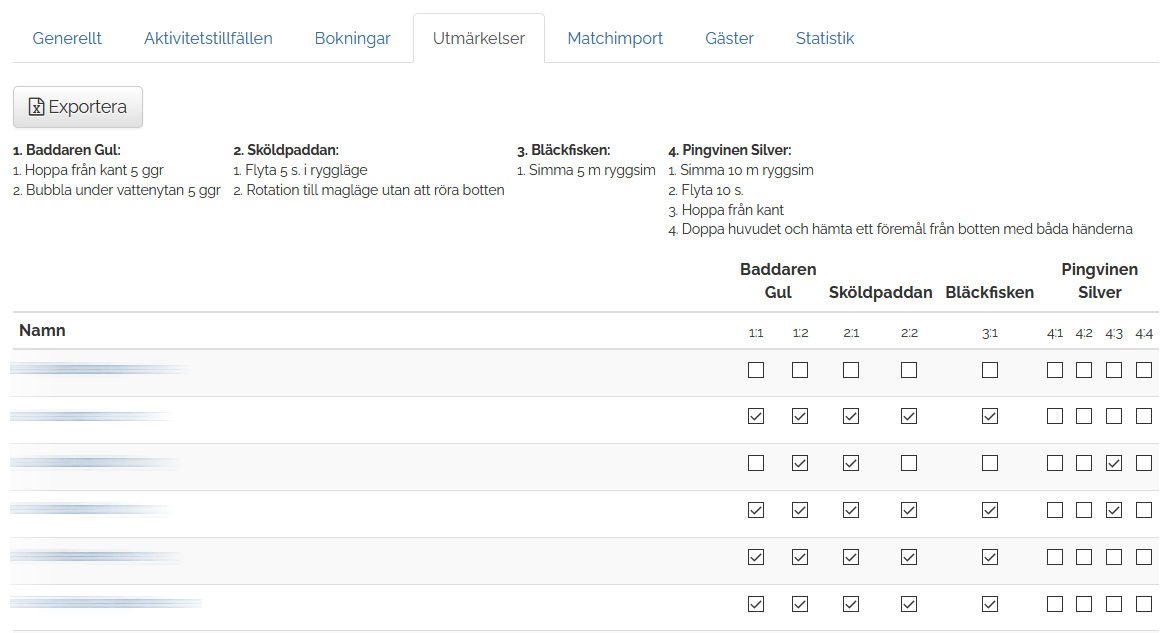Switch to the Aktivitetstillfällen tab

point(208,38)
